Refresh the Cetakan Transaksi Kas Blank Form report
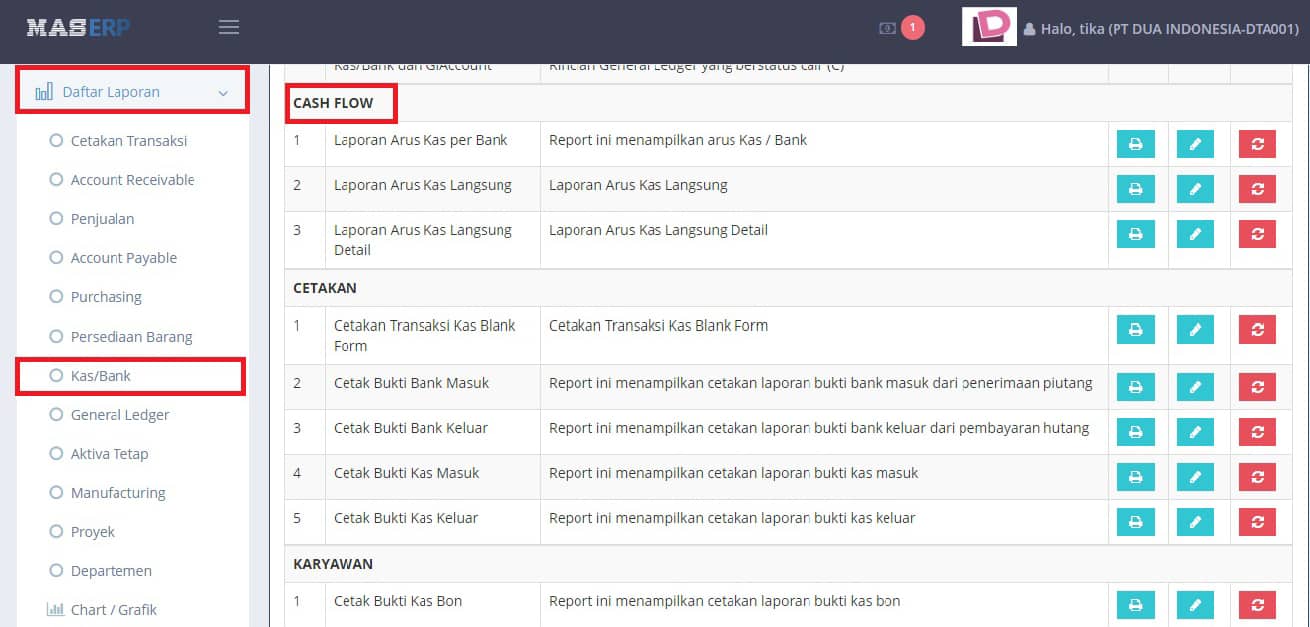 (1257, 329)
